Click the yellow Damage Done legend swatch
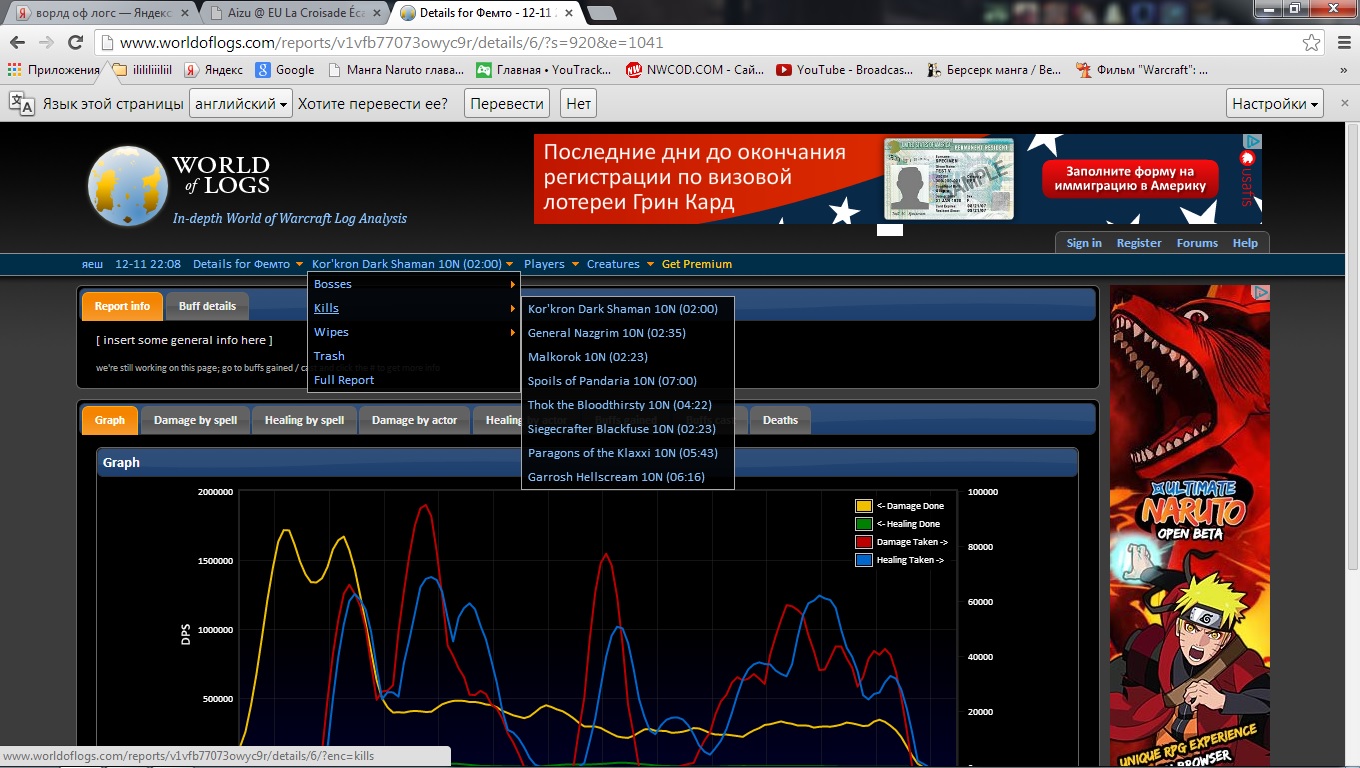1360x768 pixels. tap(864, 506)
